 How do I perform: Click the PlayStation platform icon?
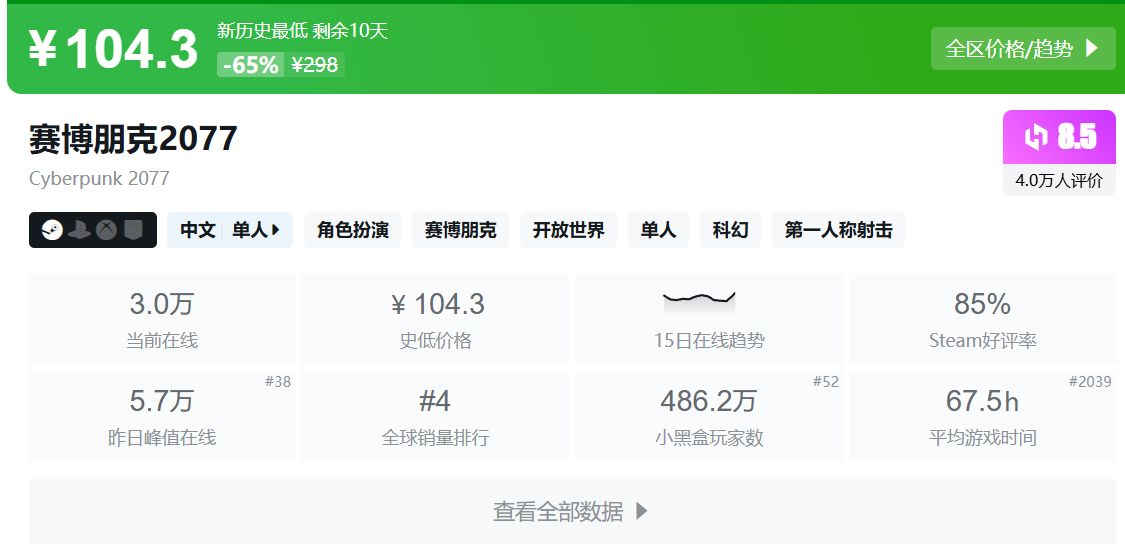tap(79, 230)
